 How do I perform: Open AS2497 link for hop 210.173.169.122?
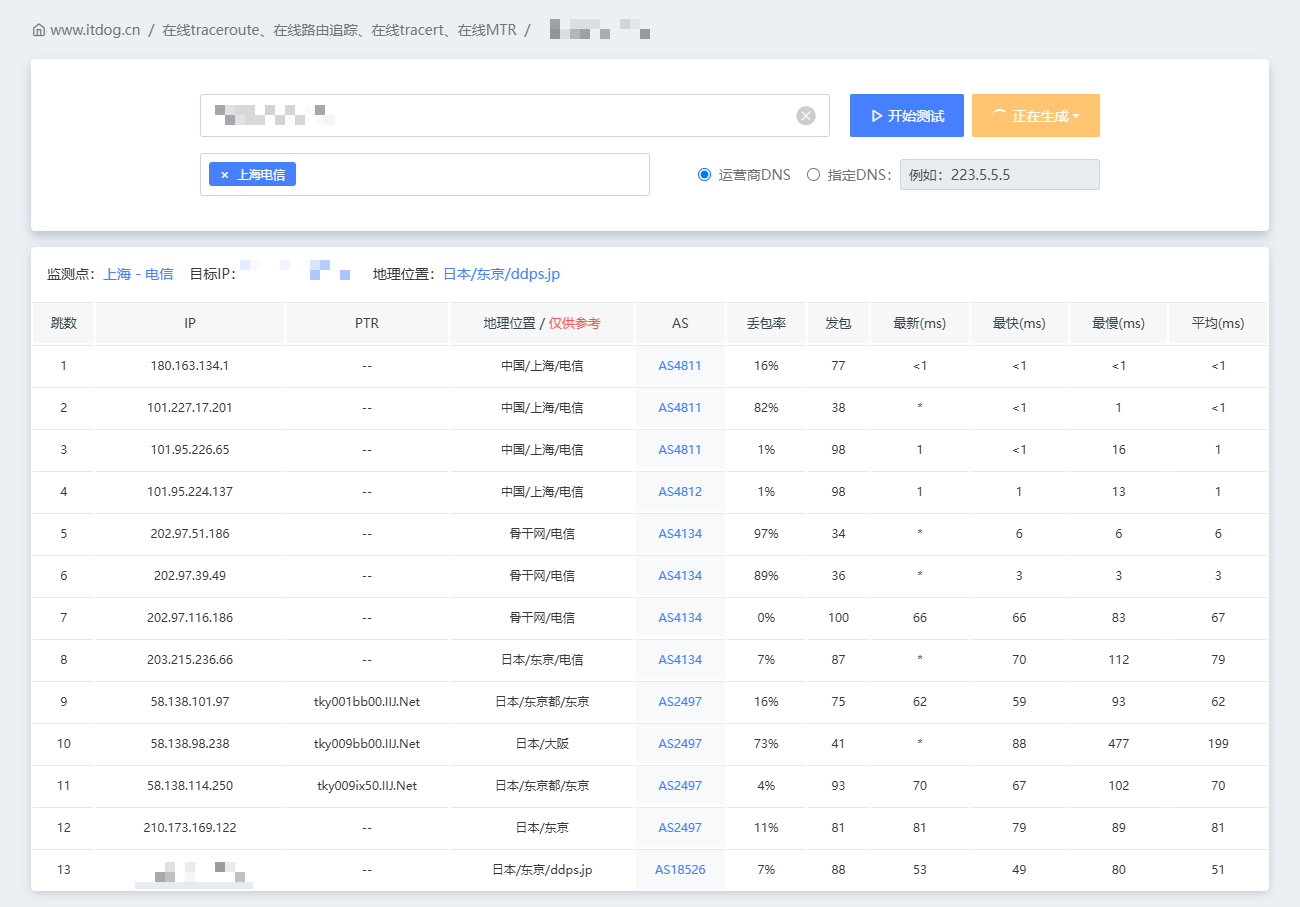[x=680, y=828]
